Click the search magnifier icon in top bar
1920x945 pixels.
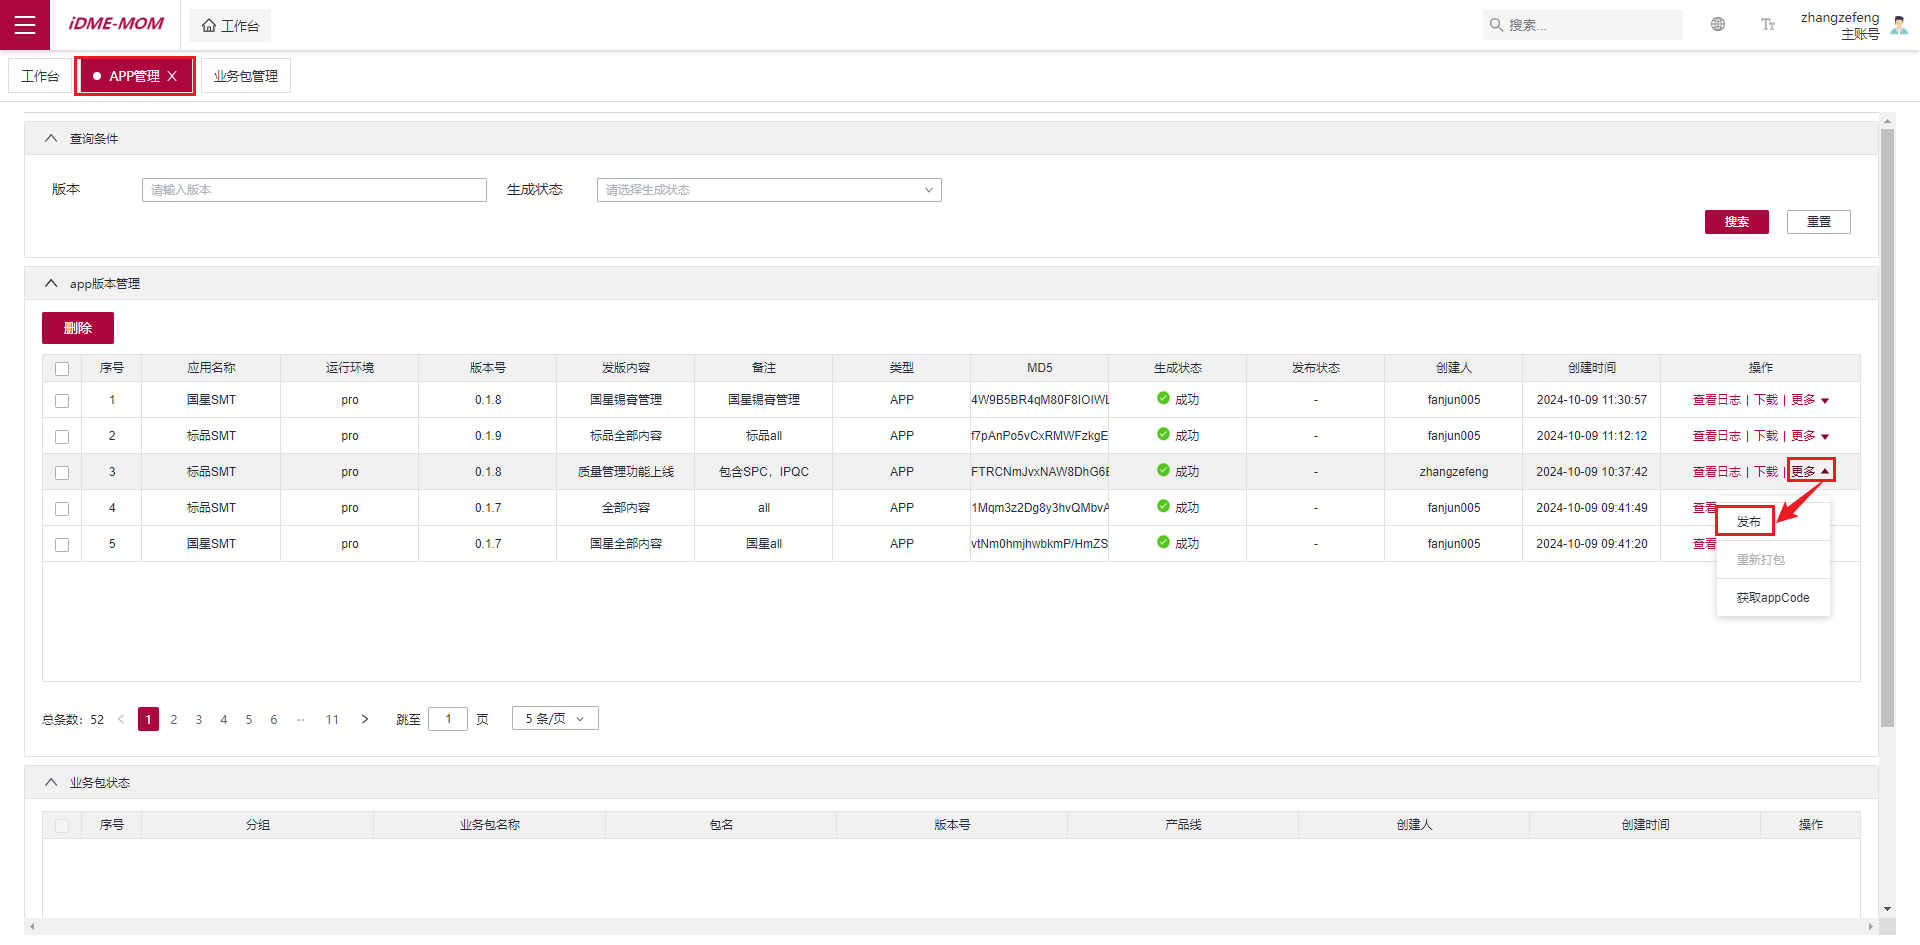coord(1495,24)
